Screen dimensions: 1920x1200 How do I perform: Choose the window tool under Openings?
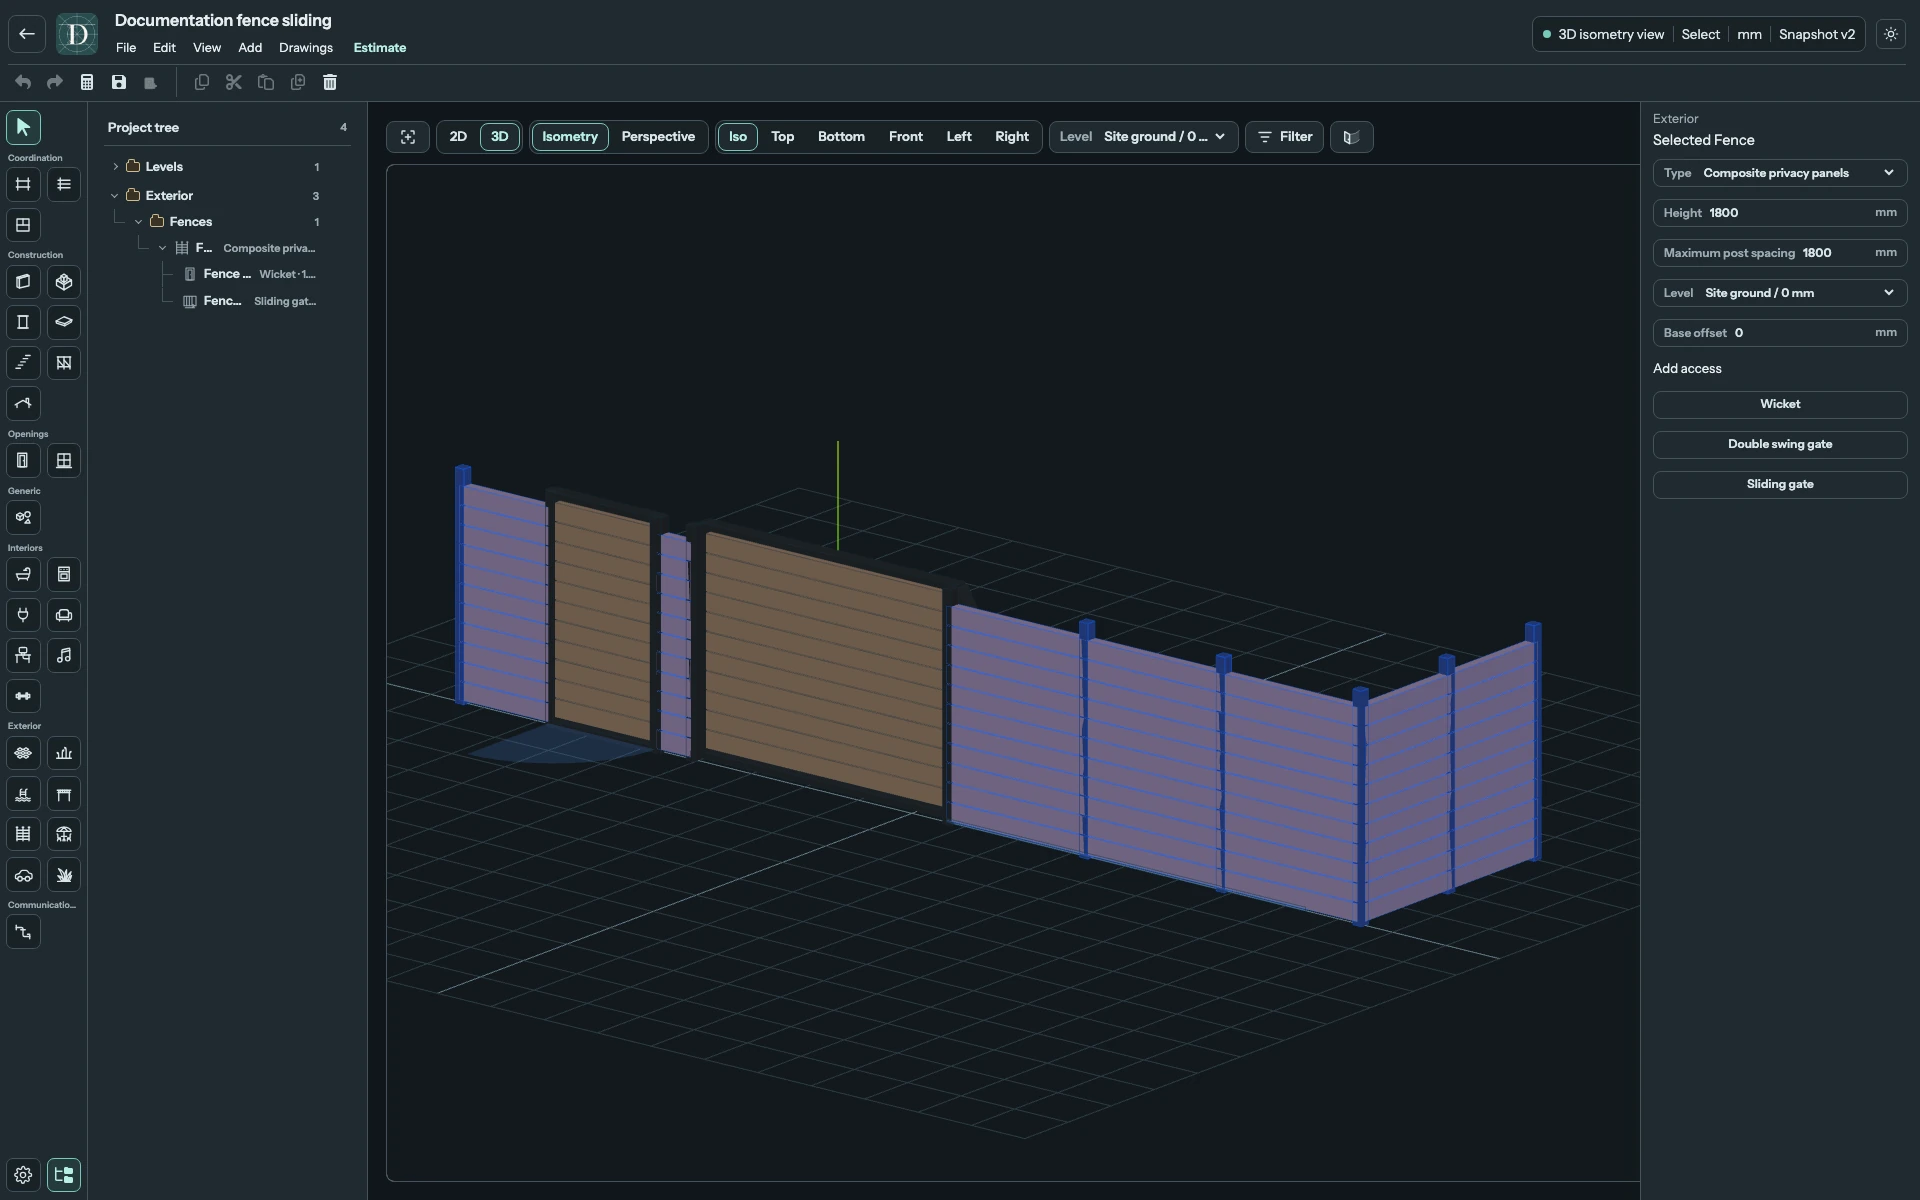(x=64, y=461)
